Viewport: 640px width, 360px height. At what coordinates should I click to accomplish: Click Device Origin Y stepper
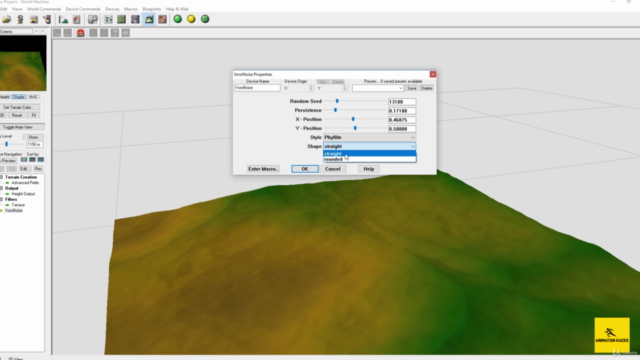[344, 88]
